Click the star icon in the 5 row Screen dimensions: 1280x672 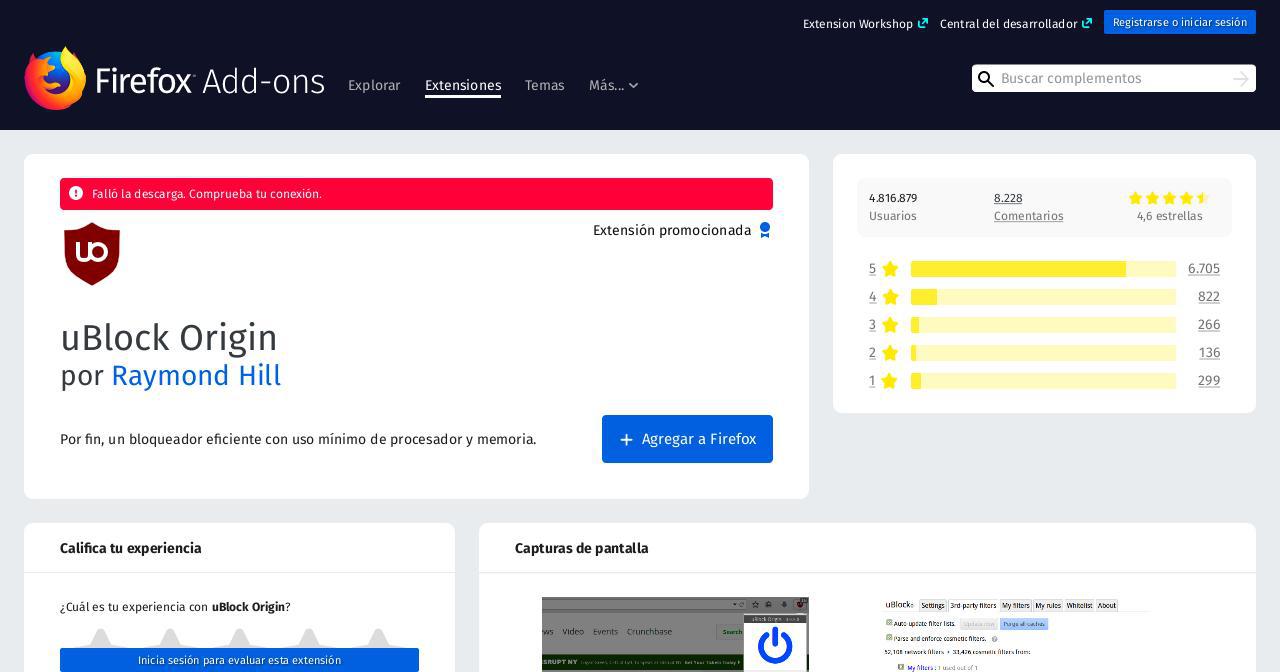pyautogui.click(x=890, y=269)
